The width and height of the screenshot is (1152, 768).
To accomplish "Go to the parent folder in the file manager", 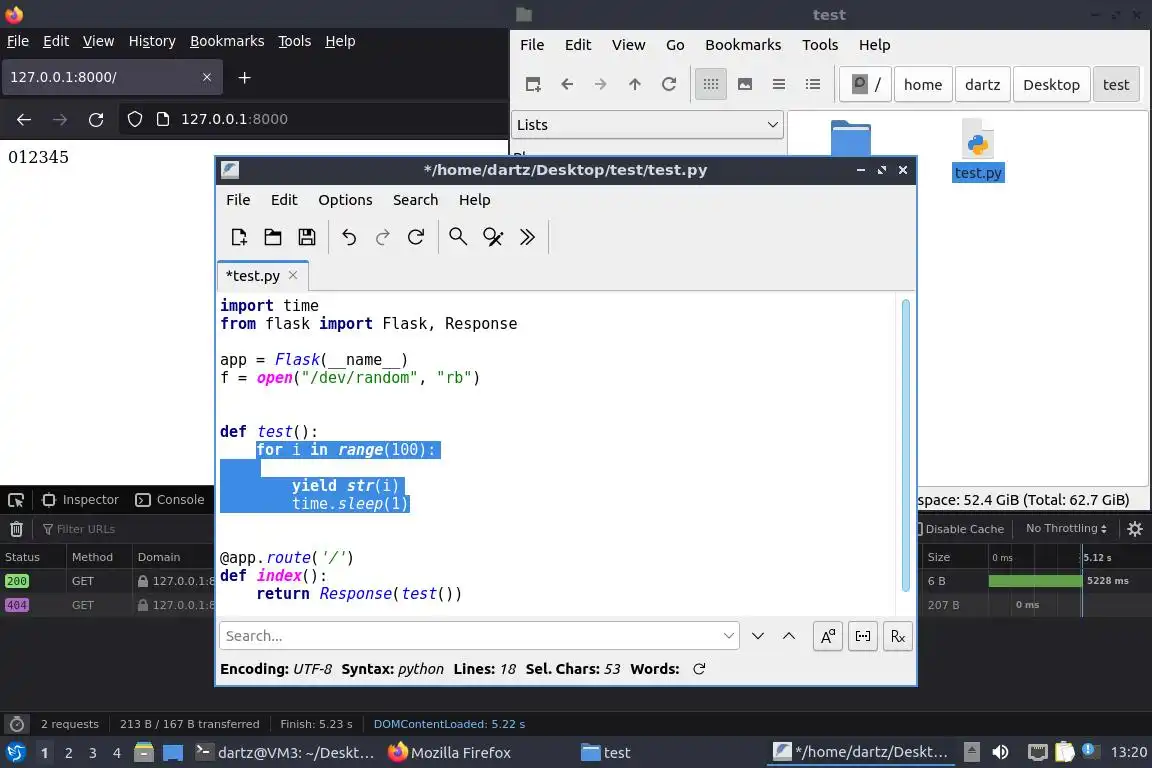I will [635, 84].
